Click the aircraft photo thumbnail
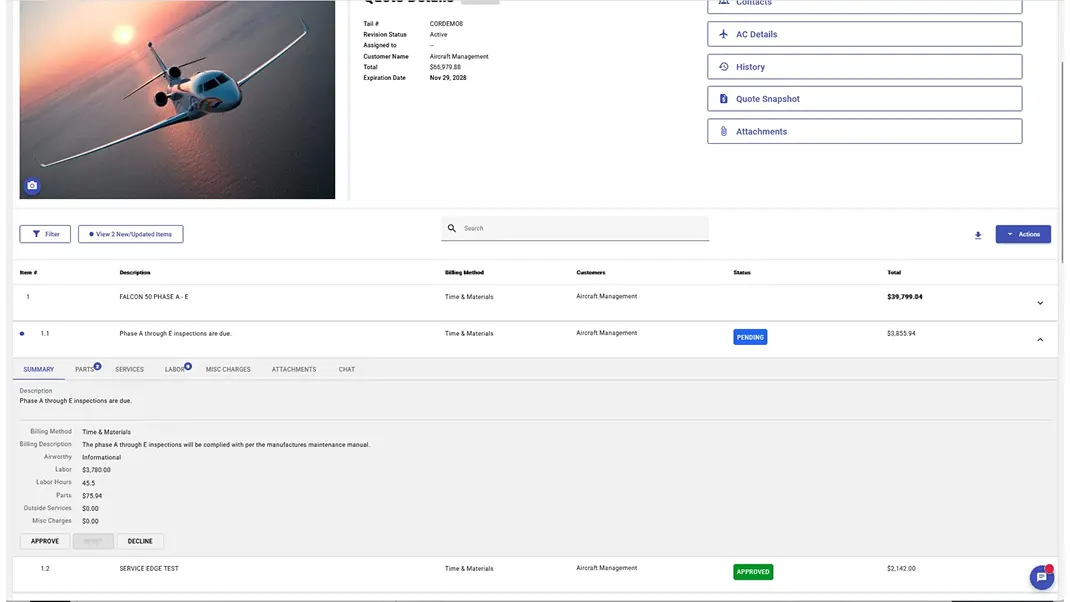 click(x=177, y=100)
